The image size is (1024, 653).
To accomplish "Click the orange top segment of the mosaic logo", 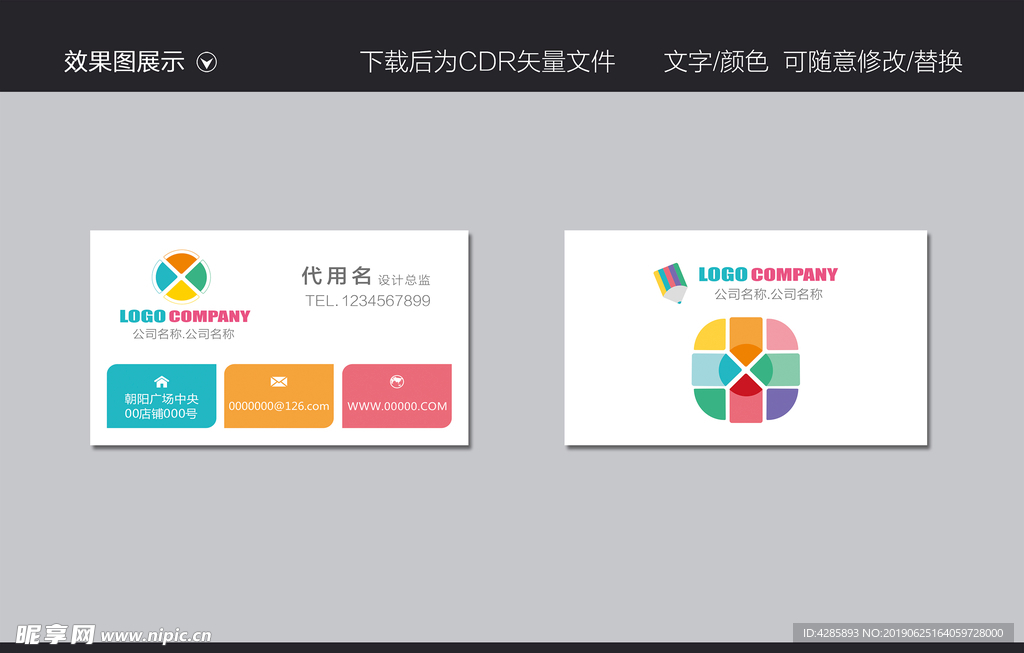I will 745,340.
